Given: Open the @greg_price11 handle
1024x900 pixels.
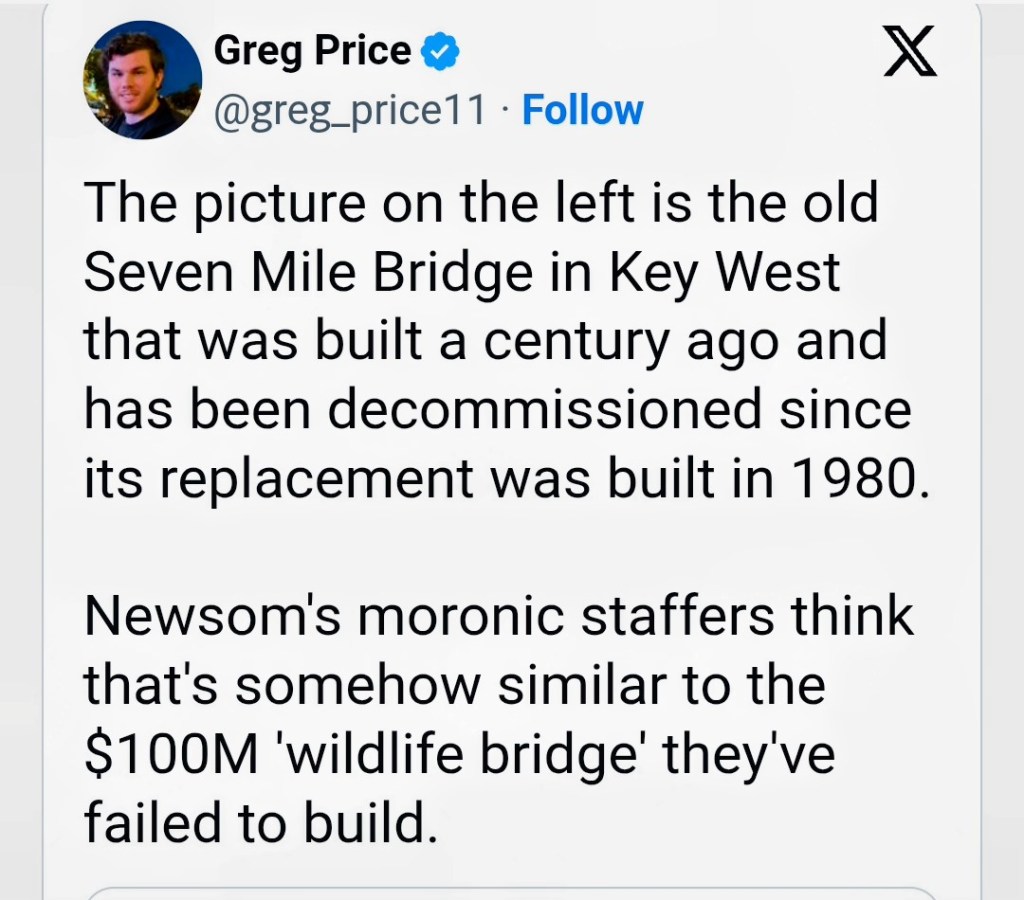Looking at the screenshot, I should [350, 110].
